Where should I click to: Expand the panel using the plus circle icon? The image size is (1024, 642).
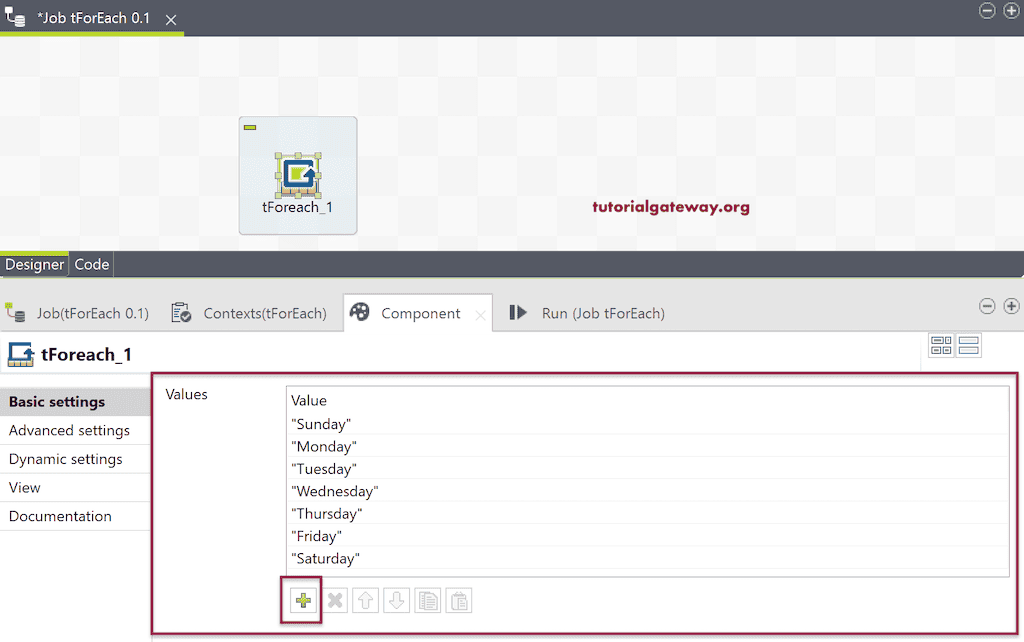click(1011, 307)
